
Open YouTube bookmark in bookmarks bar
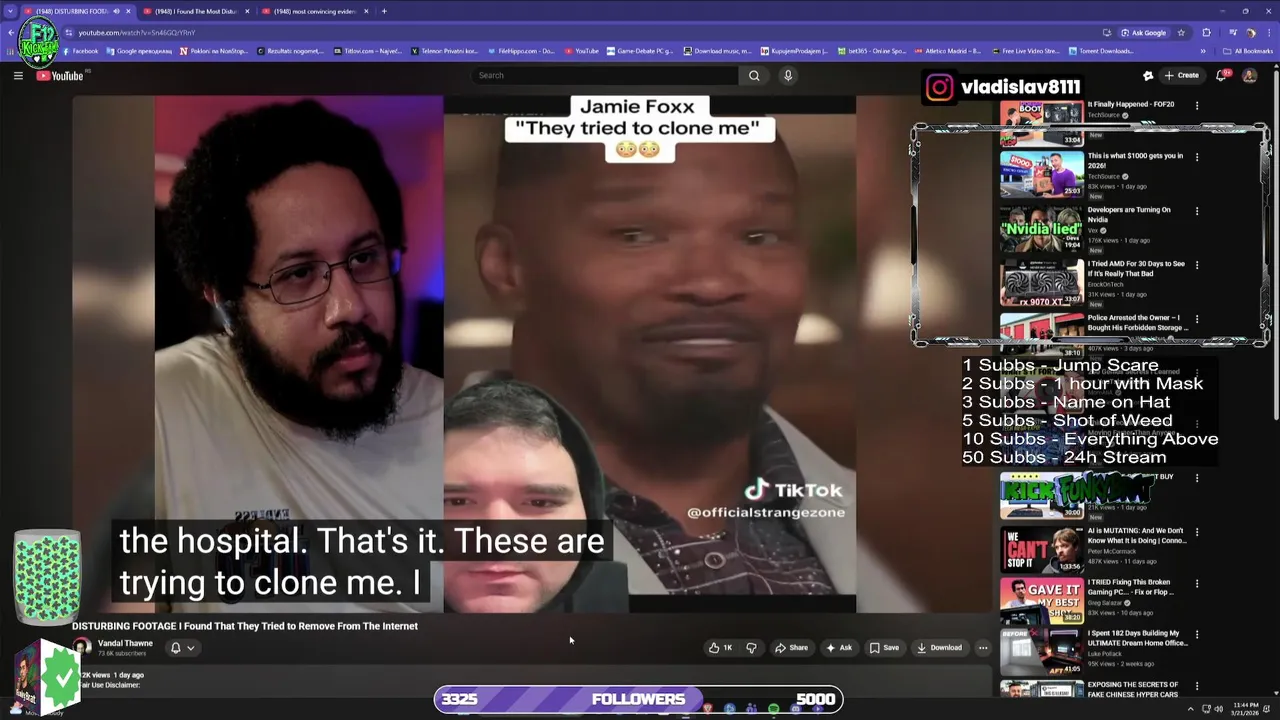(x=582, y=51)
